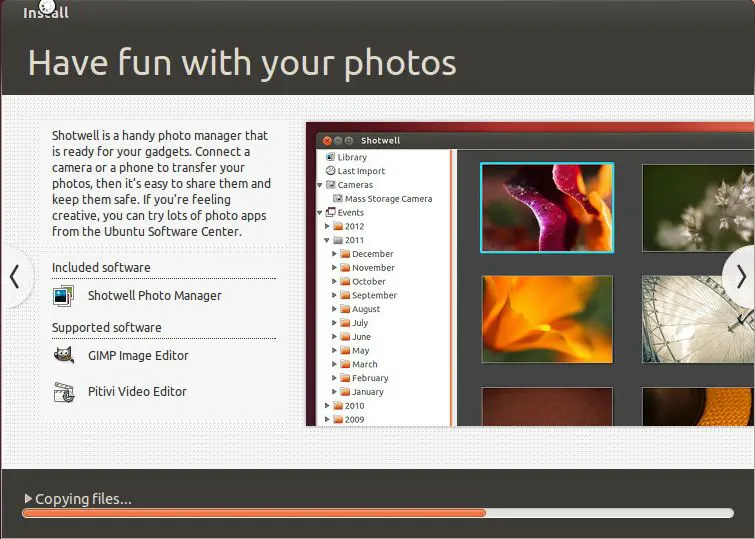Select the October event entry
755x539 pixels.
368,282
